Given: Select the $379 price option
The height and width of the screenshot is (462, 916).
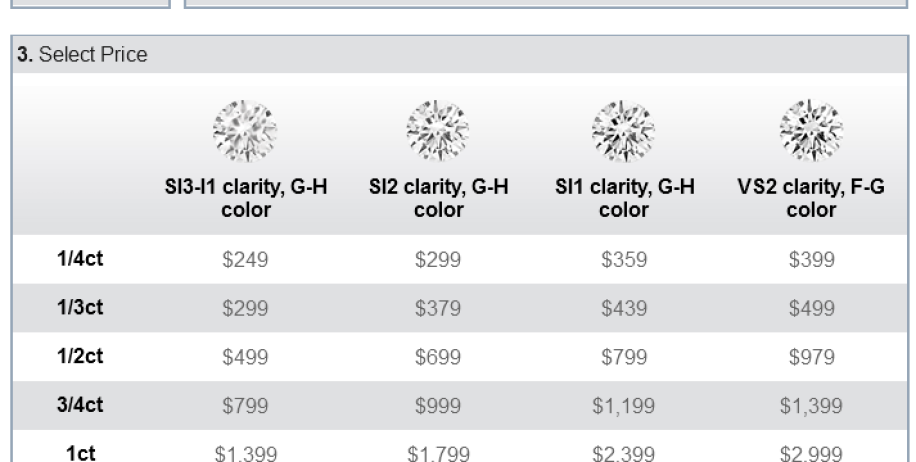Looking at the screenshot, I should coord(438,308).
